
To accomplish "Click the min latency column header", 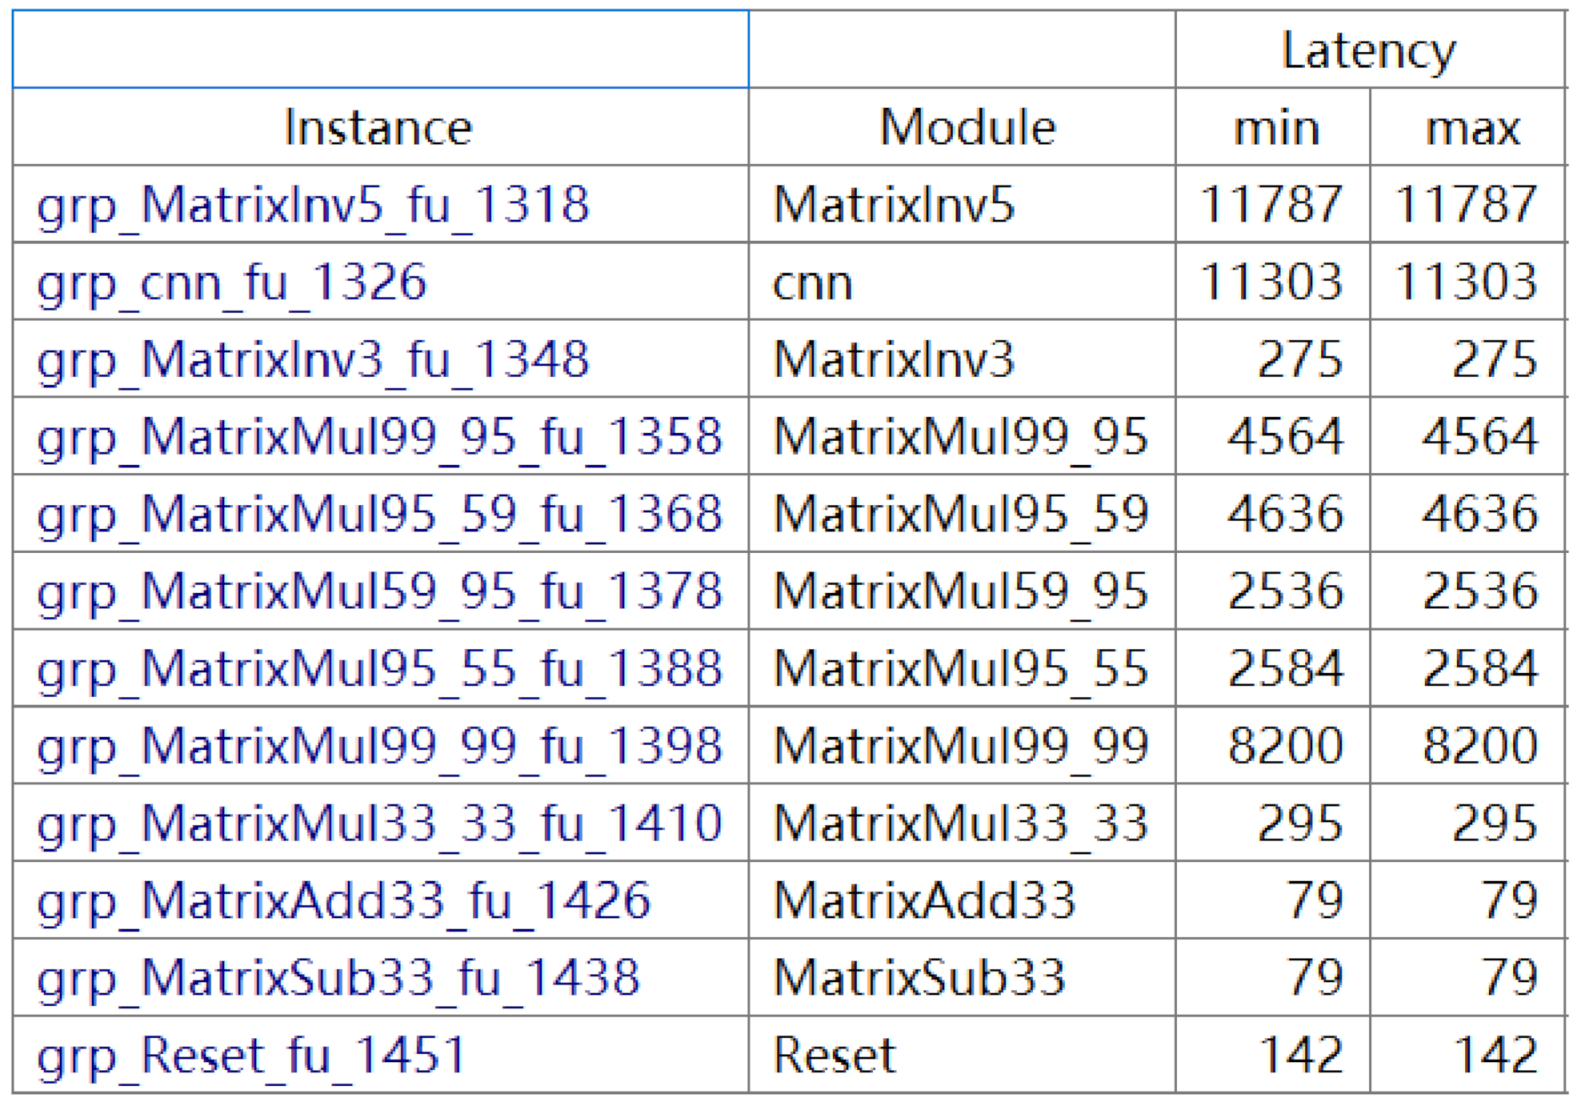I will coord(1275,128).
